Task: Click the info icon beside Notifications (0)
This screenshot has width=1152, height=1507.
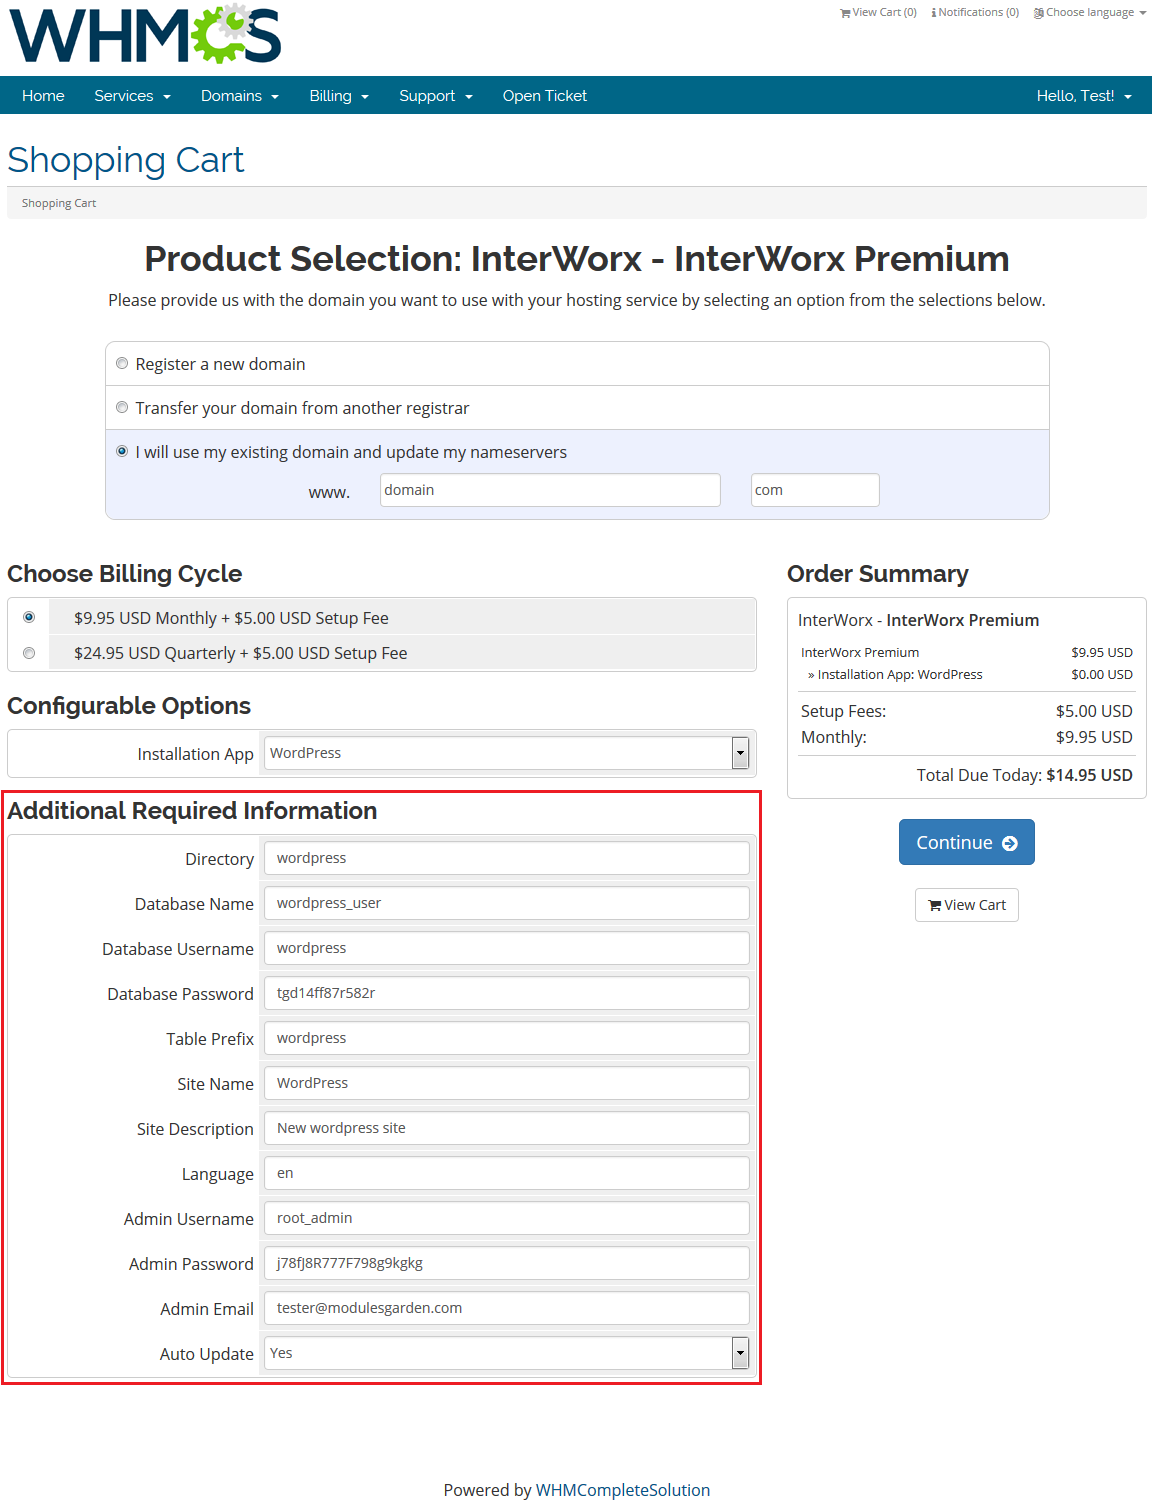Action: pyautogui.click(x=933, y=13)
